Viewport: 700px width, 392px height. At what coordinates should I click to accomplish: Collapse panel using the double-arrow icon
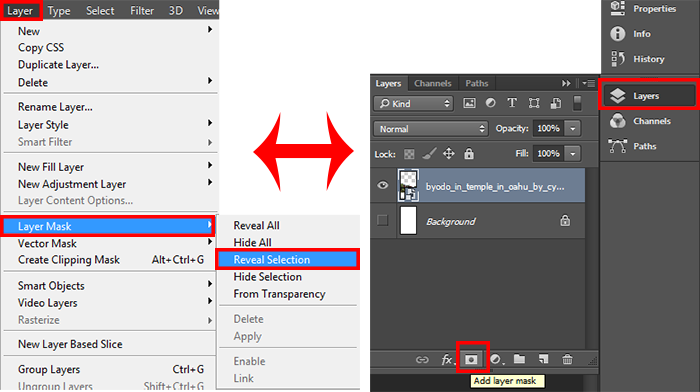(566, 83)
